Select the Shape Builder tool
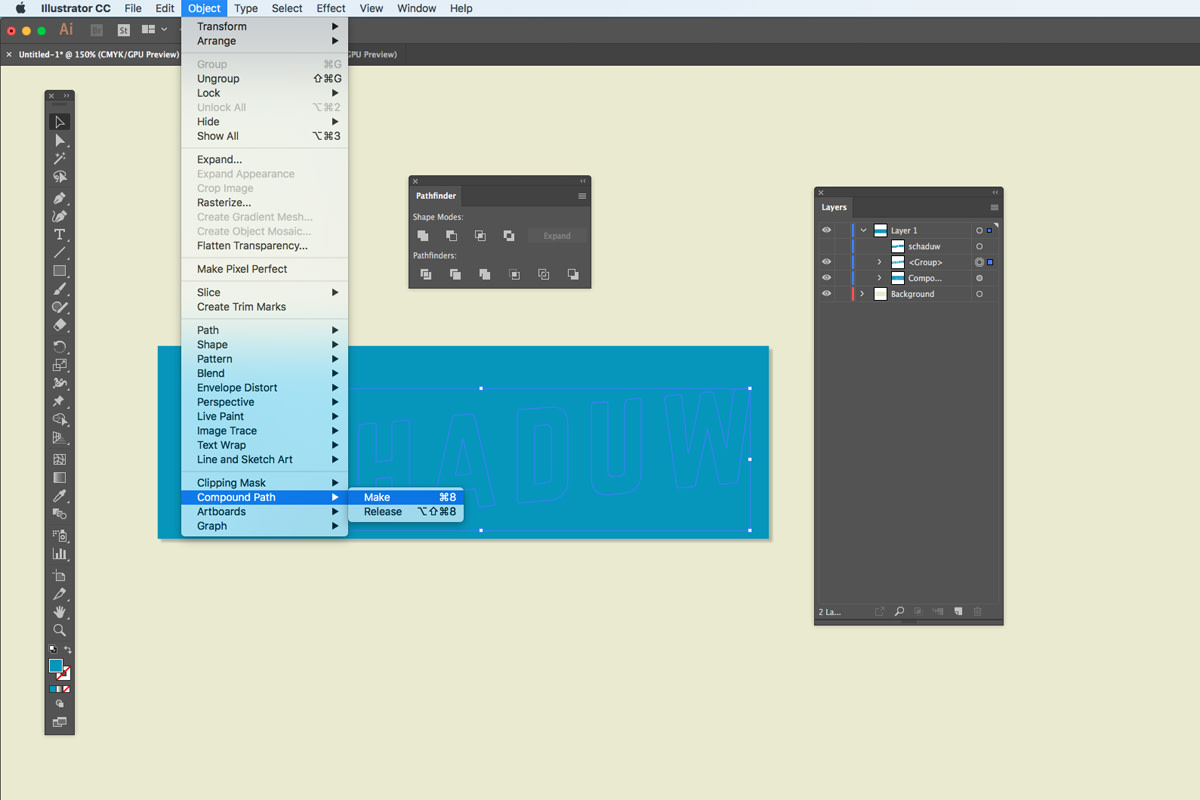The image size is (1200, 800). (x=60, y=420)
